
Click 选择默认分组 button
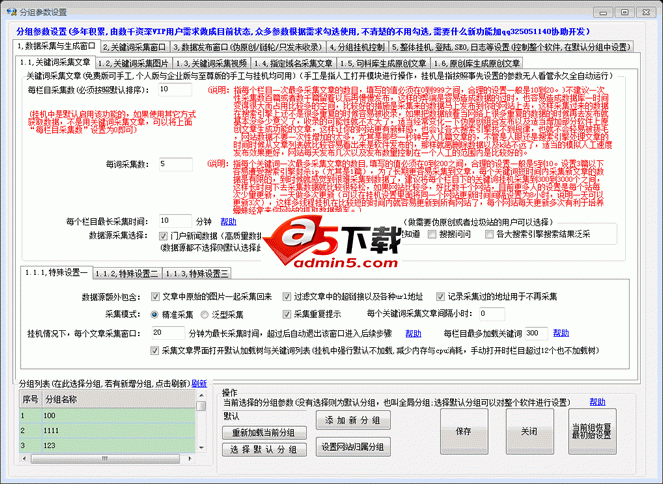pyautogui.click(x=264, y=449)
